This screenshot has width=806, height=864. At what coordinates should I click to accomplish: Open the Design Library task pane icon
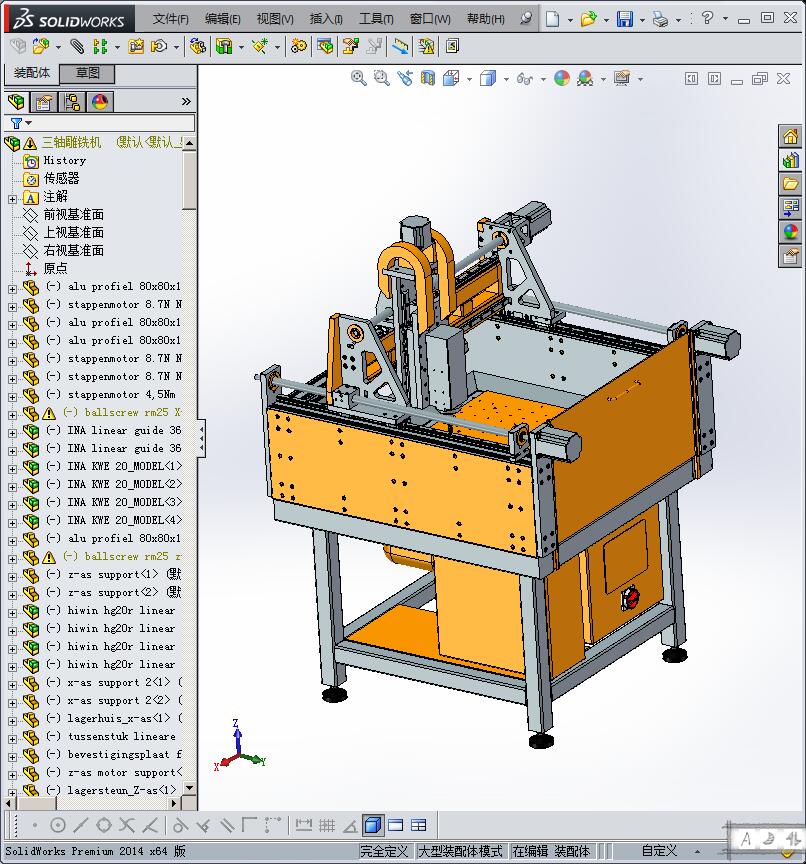[x=791, y=160]
